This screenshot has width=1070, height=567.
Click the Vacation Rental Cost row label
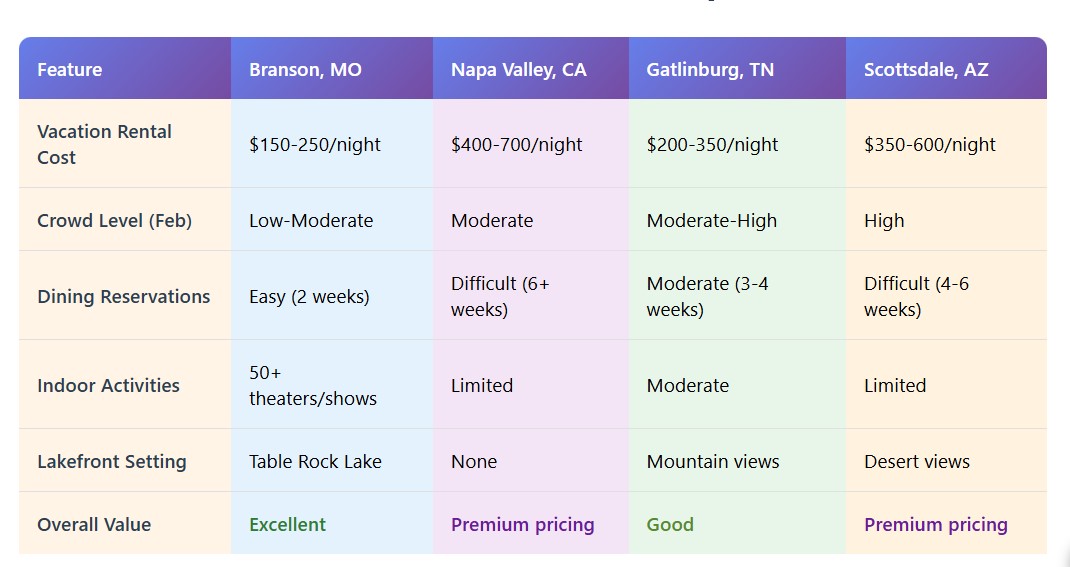click(104, 144)
